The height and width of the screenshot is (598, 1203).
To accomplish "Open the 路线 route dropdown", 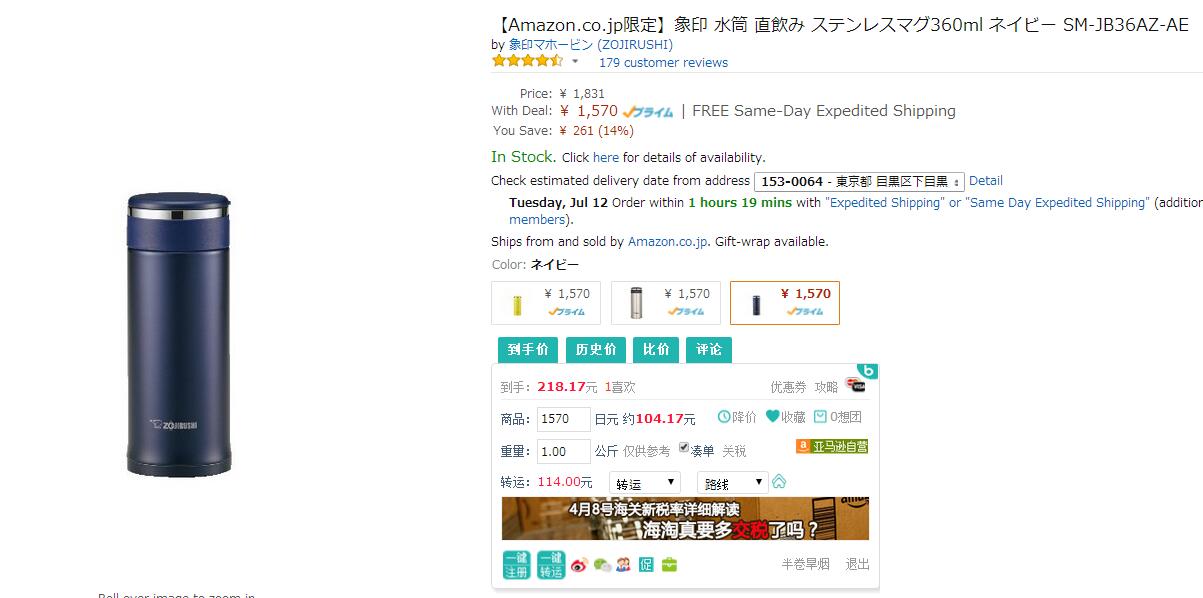I will tap(733, 483).
